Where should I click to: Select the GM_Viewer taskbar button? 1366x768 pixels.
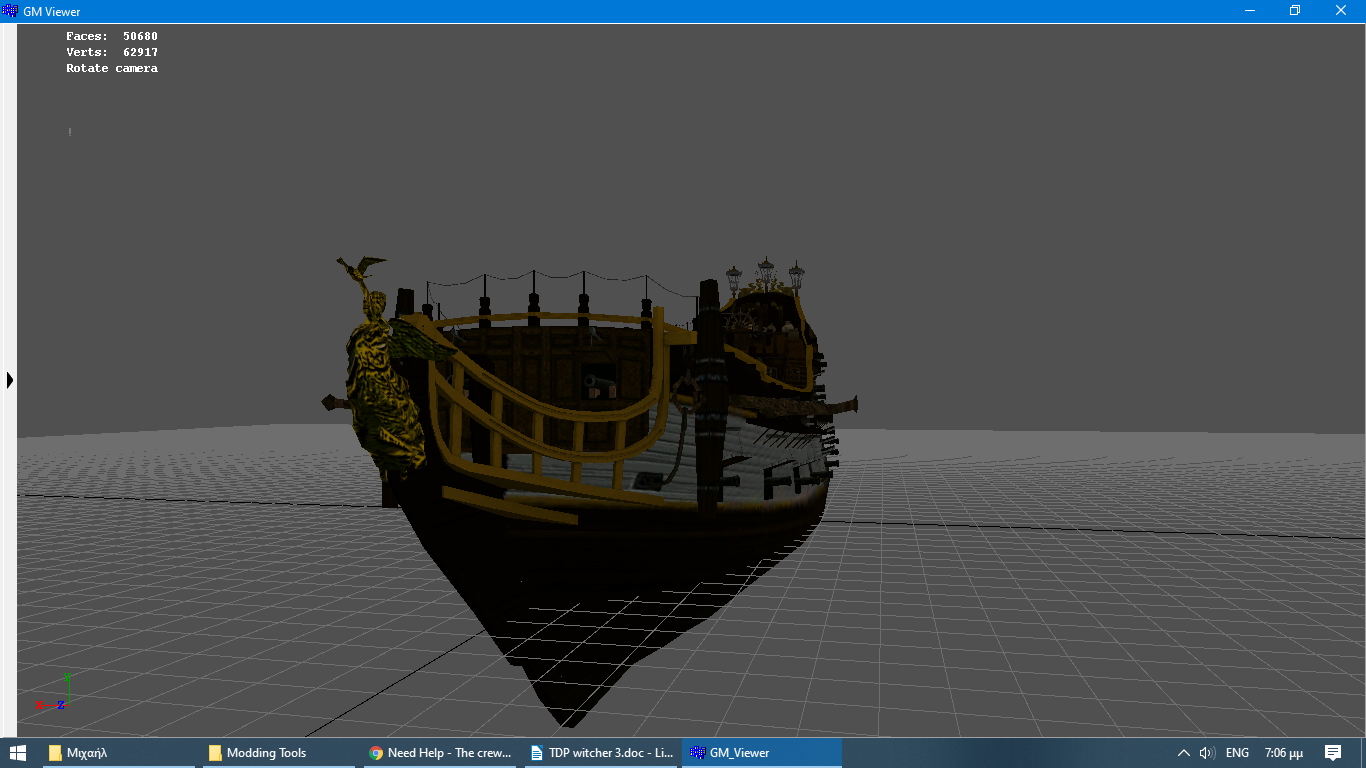coord(762,753)
